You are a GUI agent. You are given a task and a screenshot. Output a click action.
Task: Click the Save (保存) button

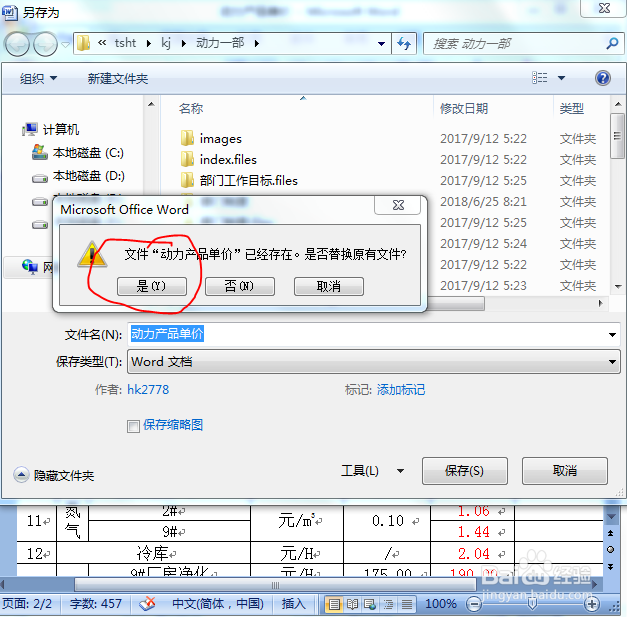pos(465,471)
